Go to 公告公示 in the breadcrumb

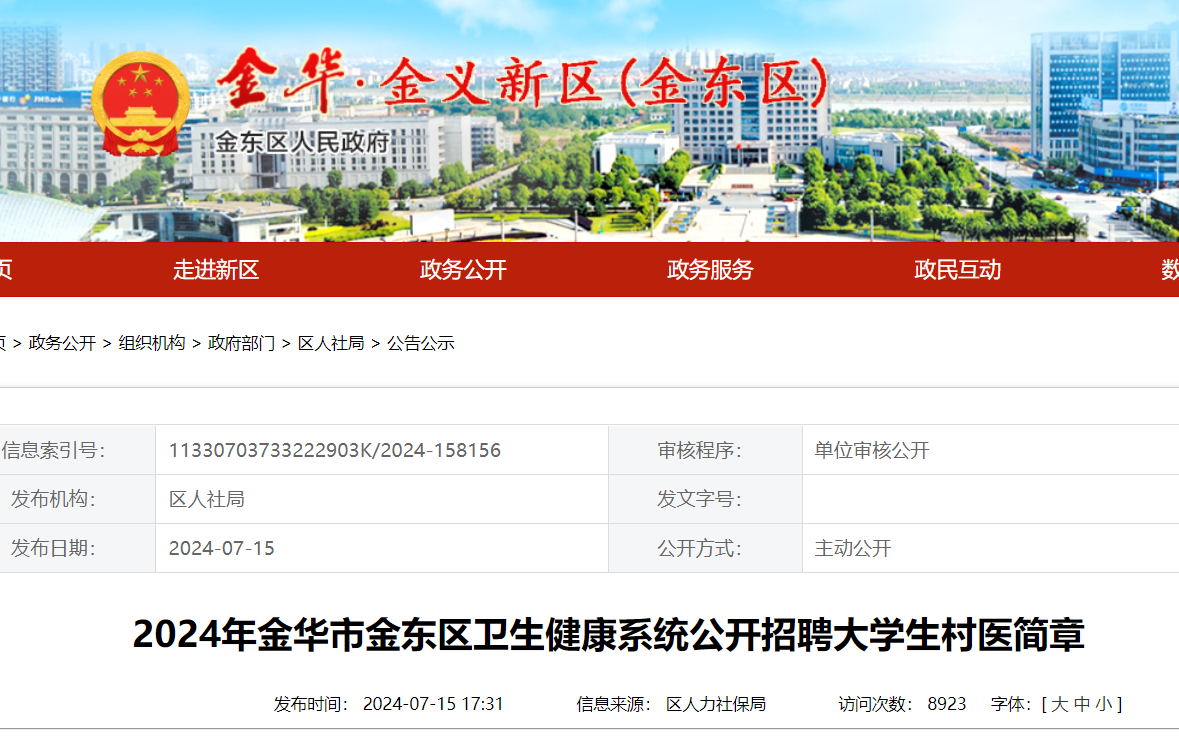[x=421, y=343]
